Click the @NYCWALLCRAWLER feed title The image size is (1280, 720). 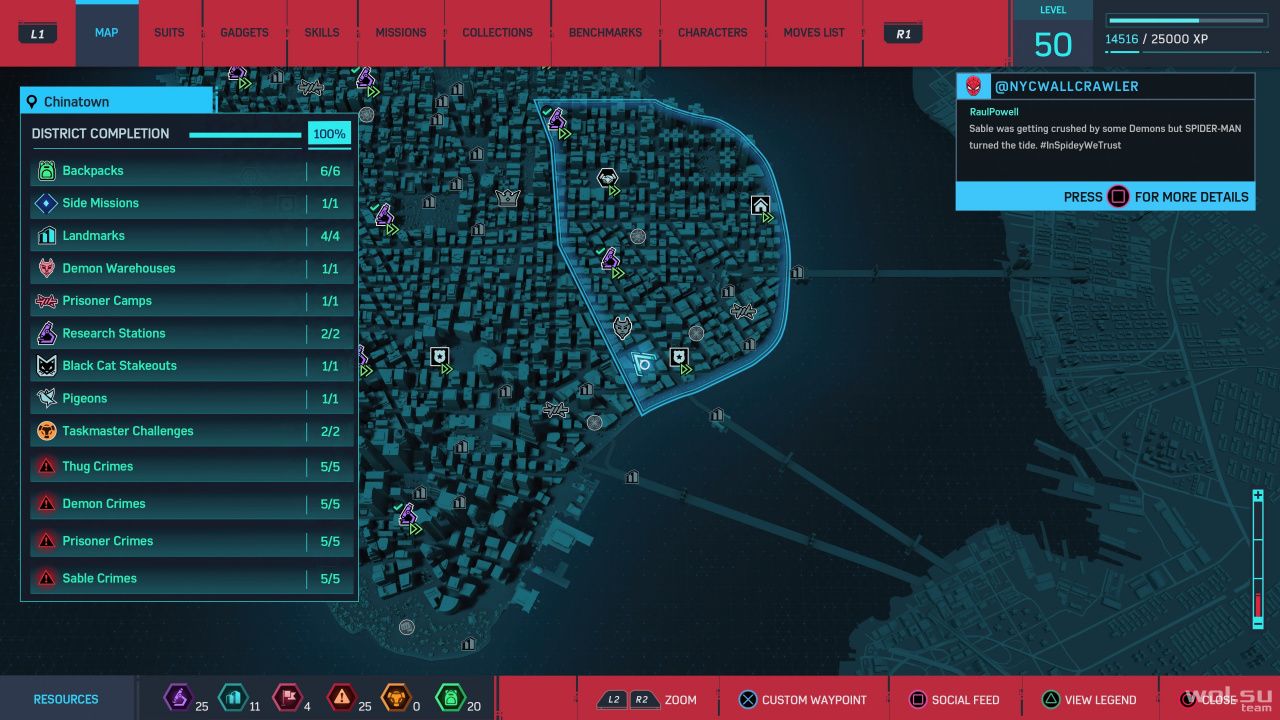[1066, 87]
